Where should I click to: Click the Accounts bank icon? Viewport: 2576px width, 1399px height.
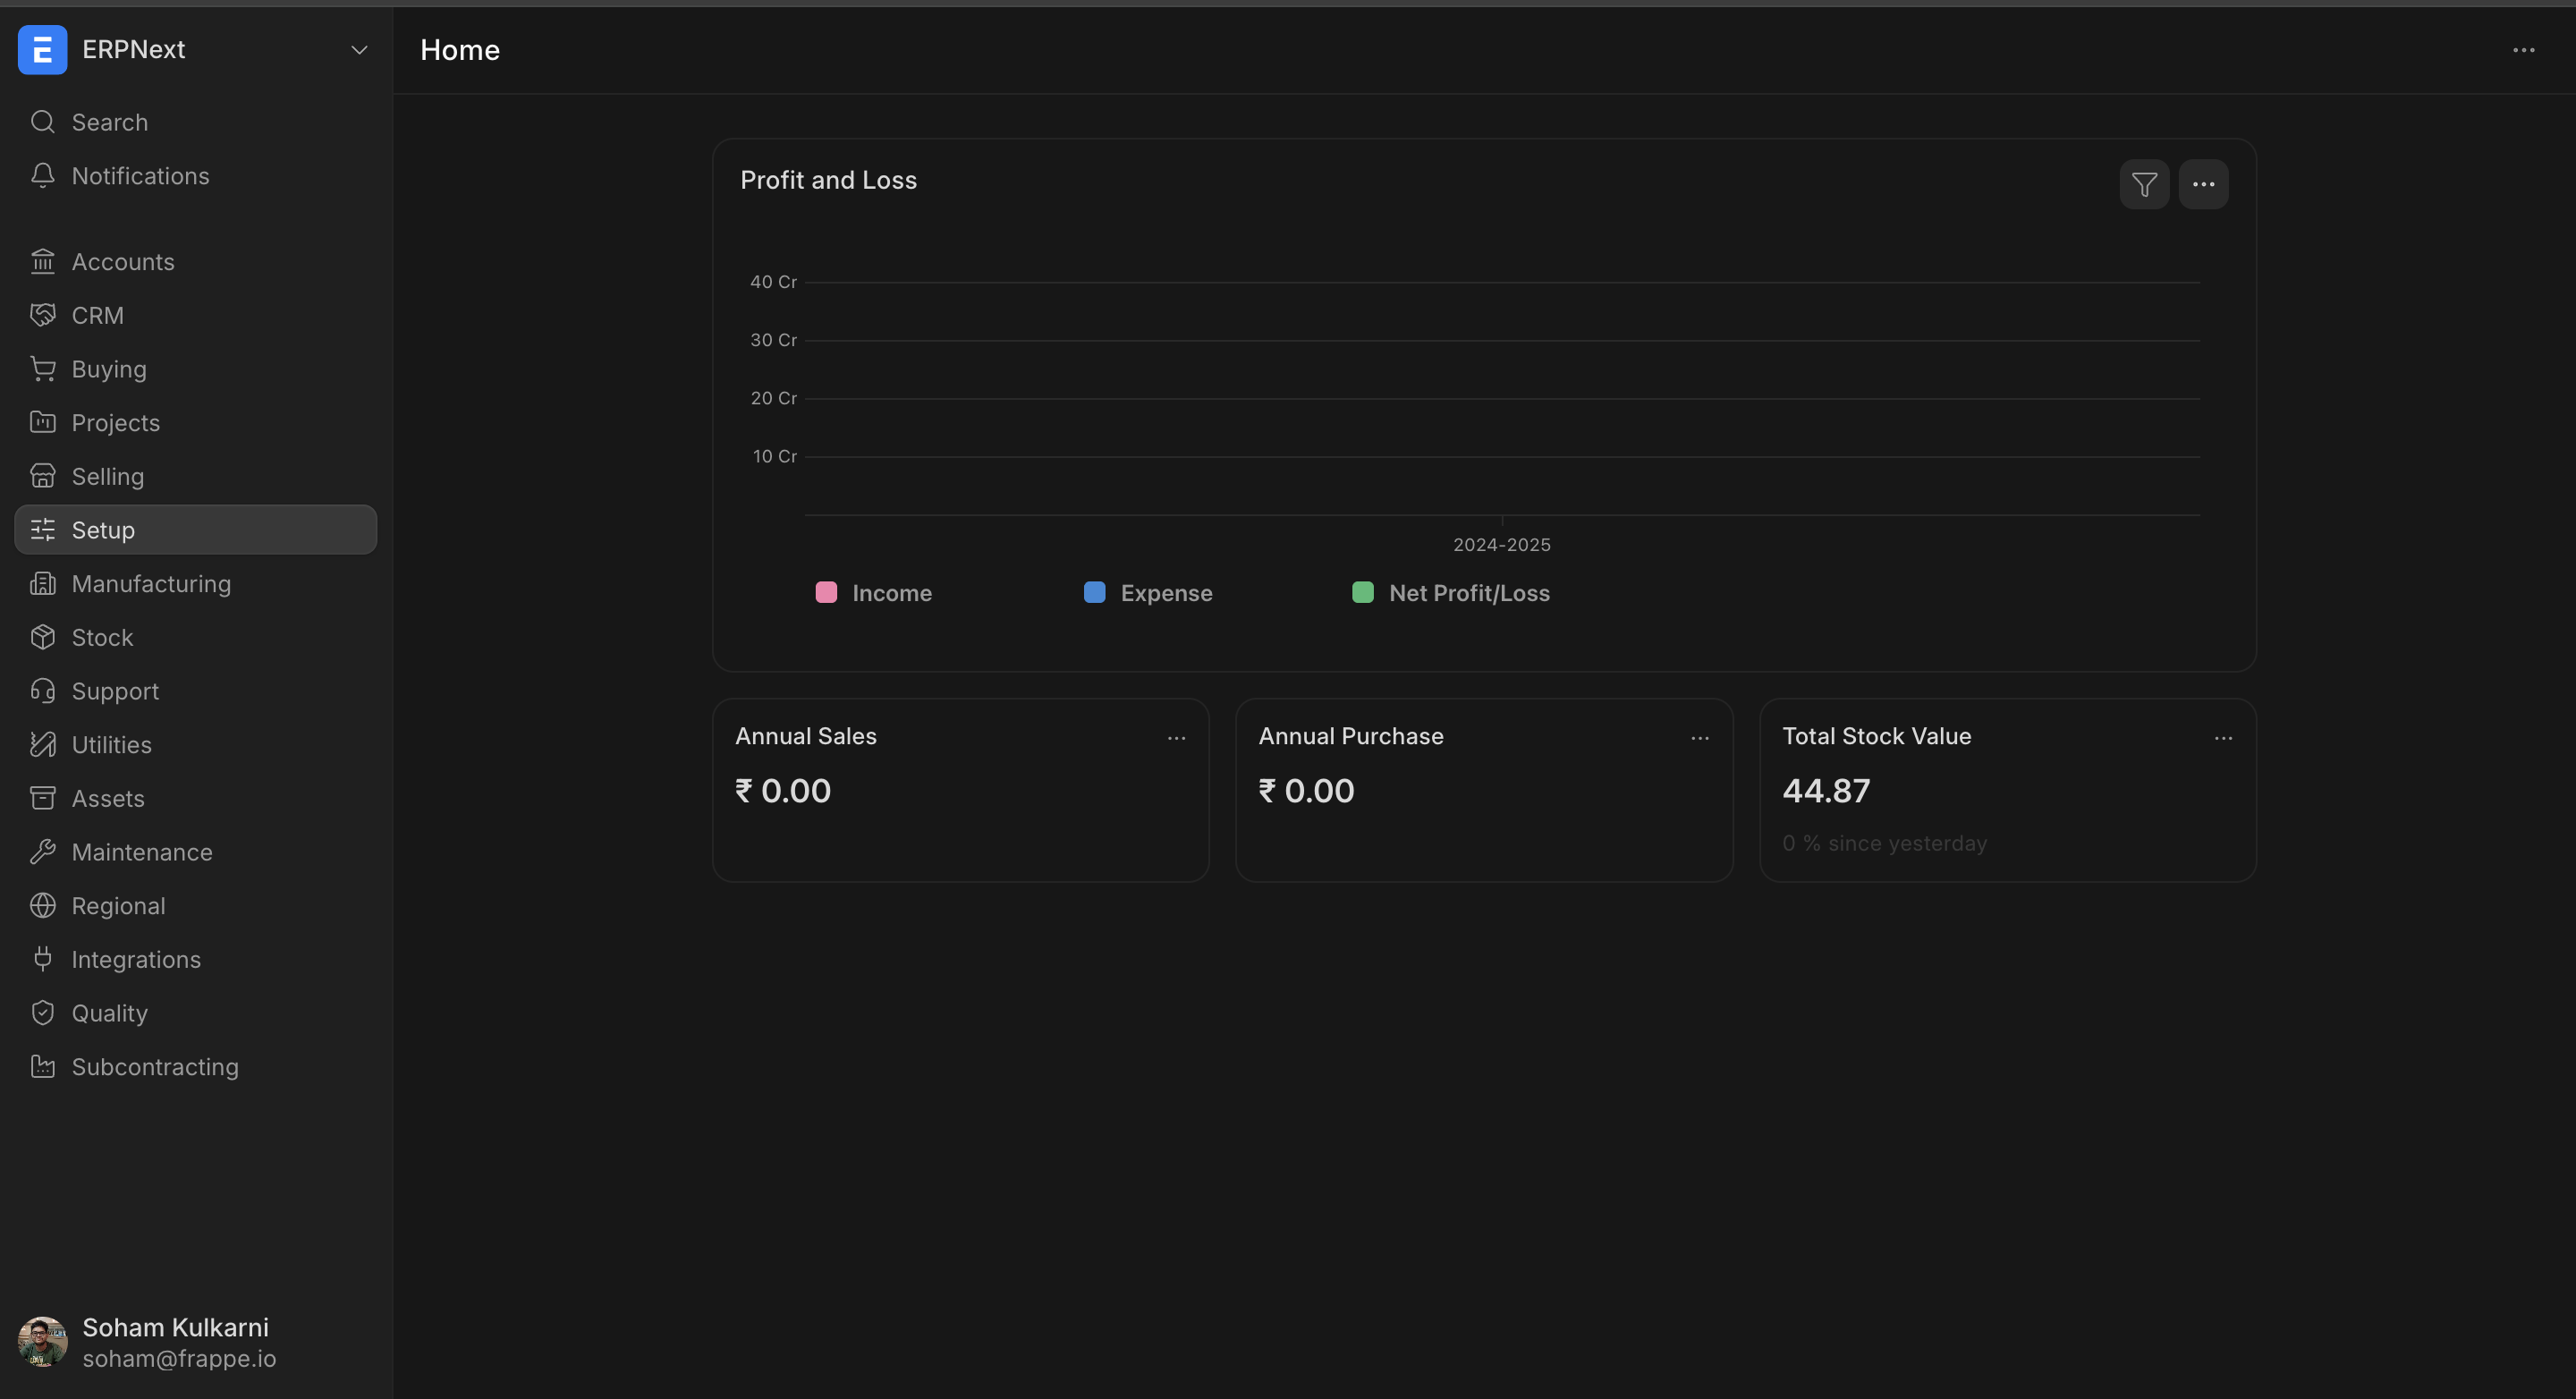[x=42, y=262]
